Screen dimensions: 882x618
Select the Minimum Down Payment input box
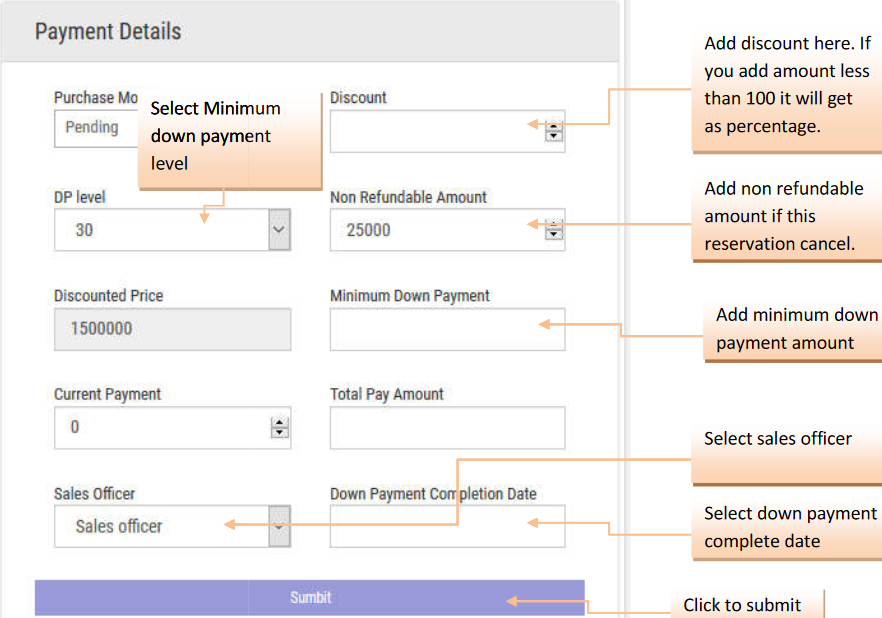[x=447, y=329]
